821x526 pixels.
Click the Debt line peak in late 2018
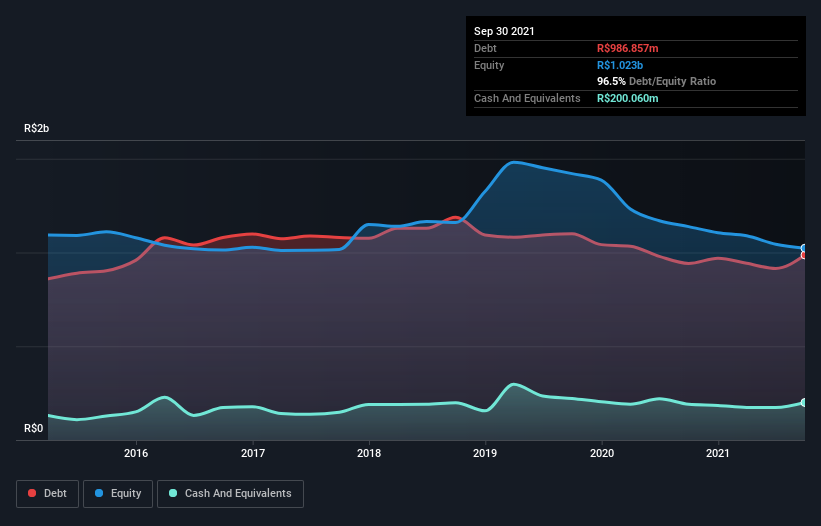(455, 217)
